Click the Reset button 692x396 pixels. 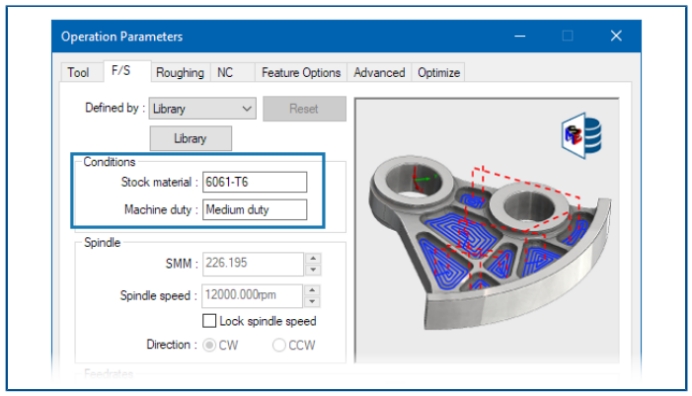click(305, 109)
